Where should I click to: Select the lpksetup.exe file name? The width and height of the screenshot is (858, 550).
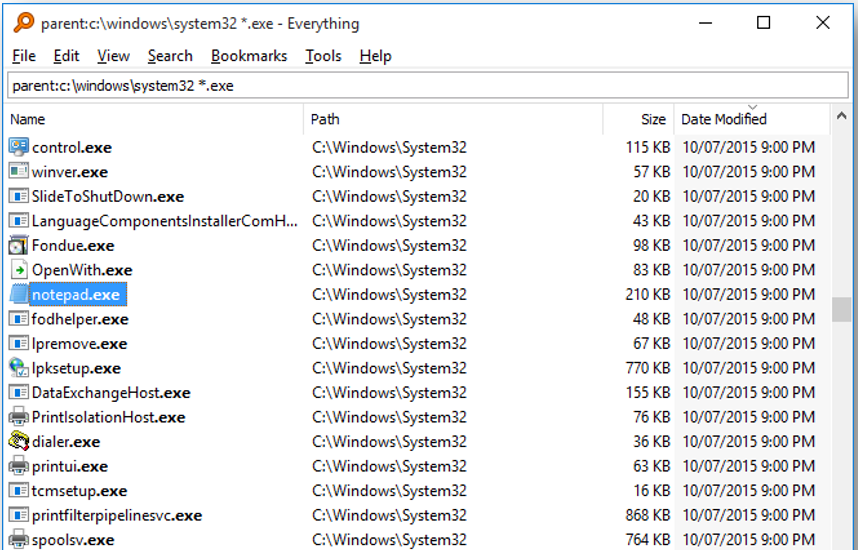point(76,368)
